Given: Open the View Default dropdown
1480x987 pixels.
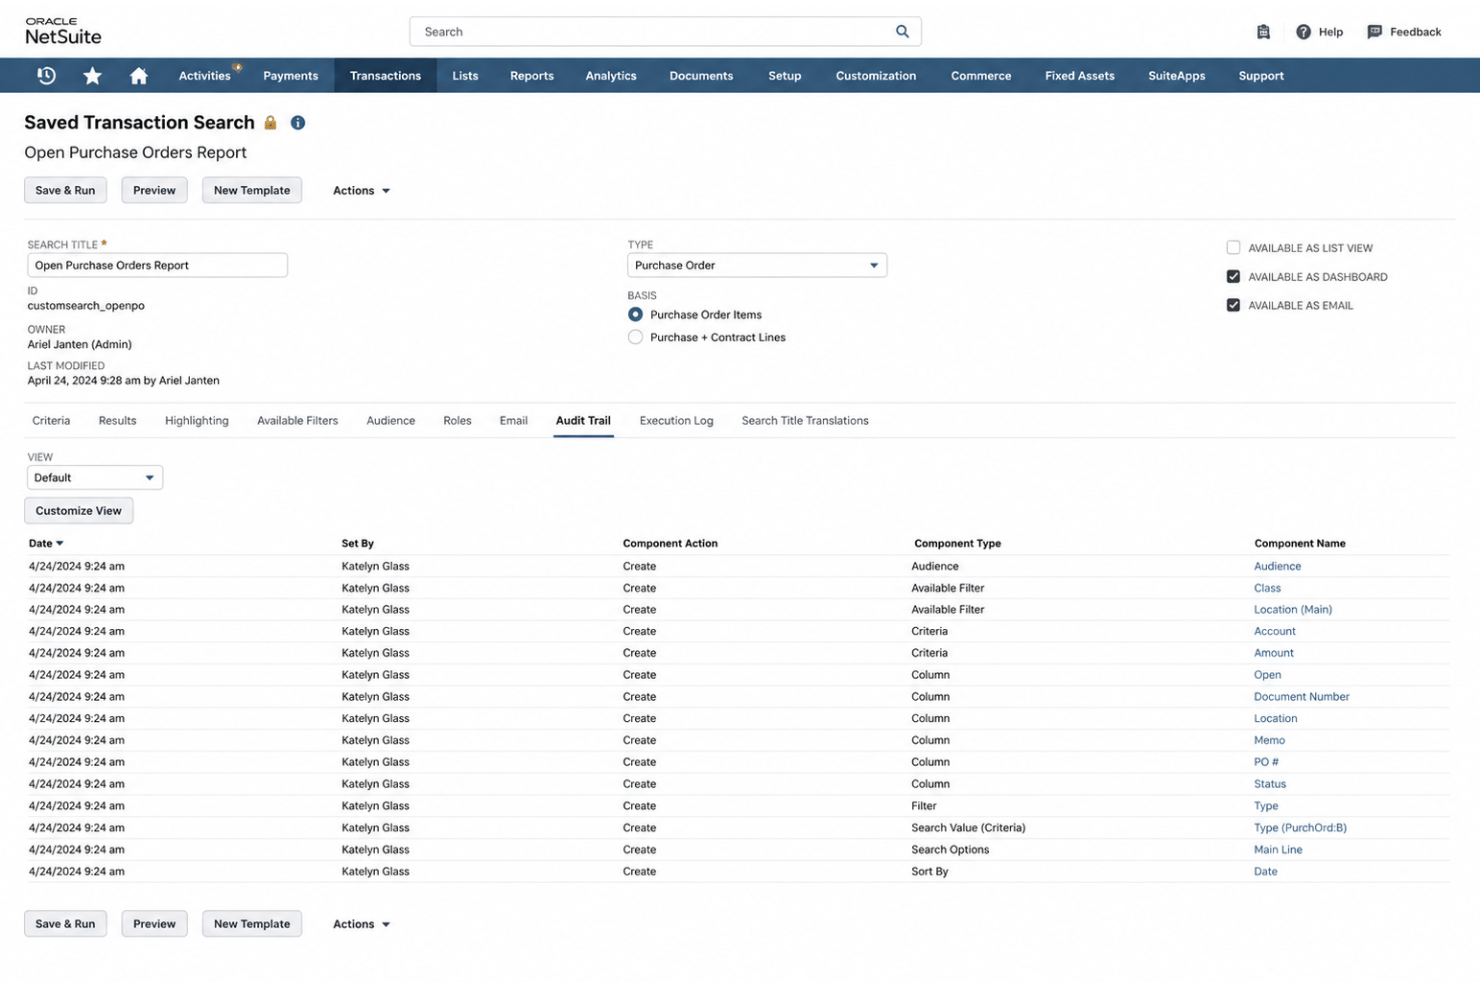Looking at the screenshot, I should click(x=95, y=478).
